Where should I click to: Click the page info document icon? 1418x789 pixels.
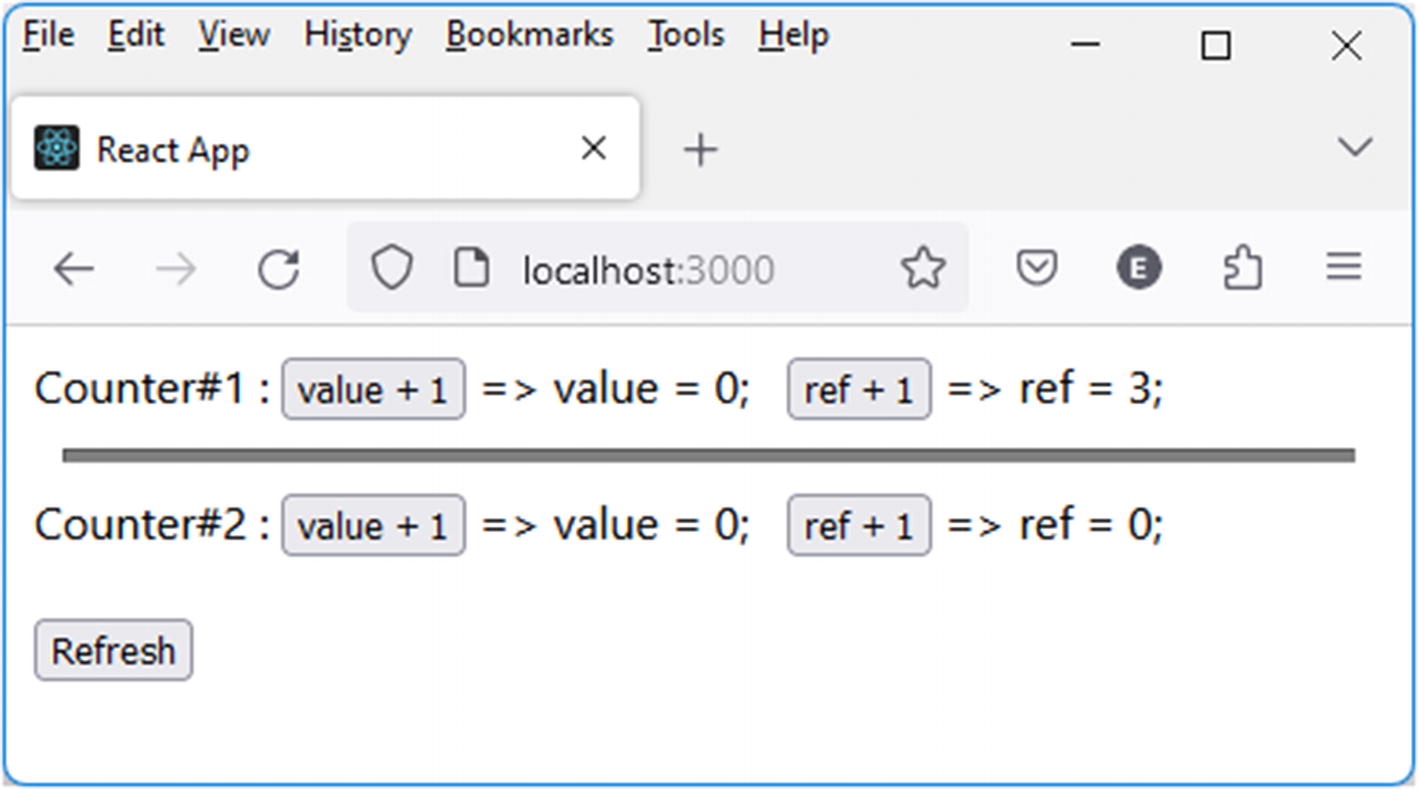point(471,268)
